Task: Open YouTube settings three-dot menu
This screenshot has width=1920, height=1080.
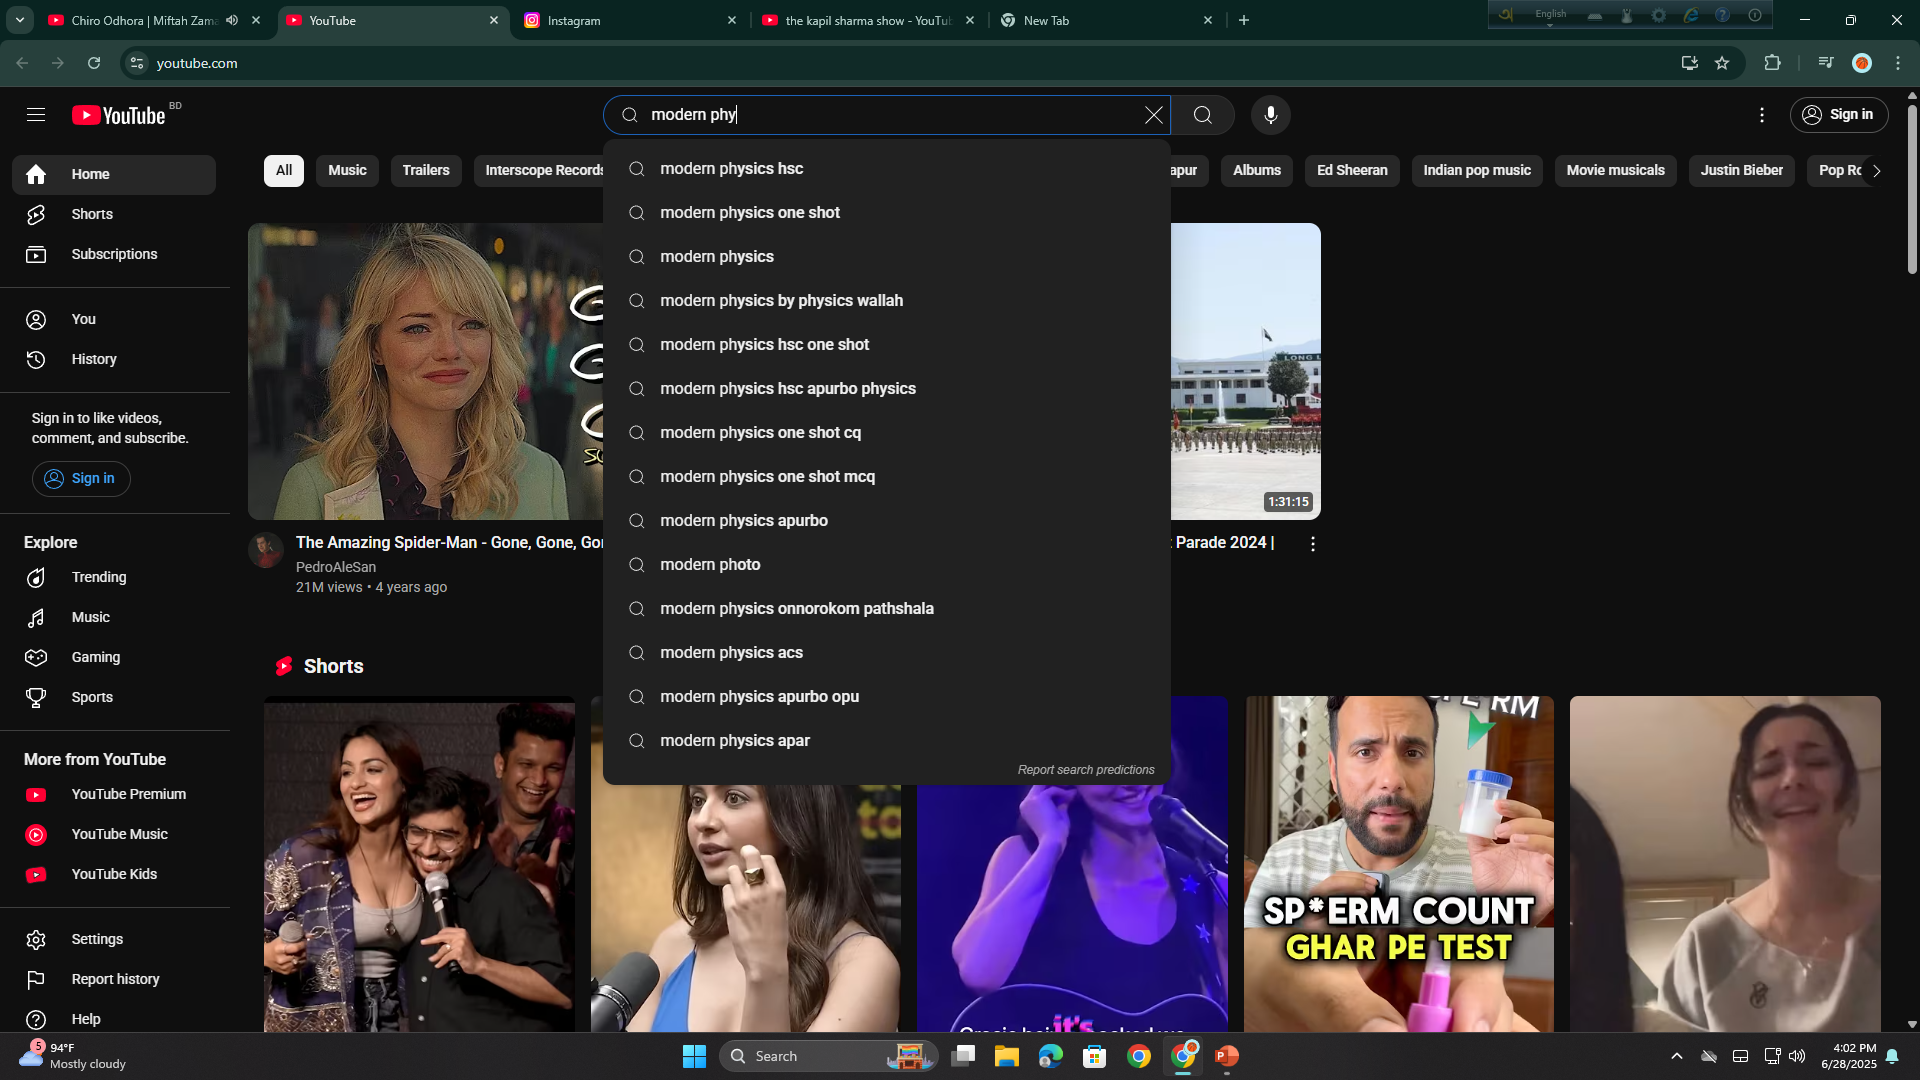Action: [1762, 115]
